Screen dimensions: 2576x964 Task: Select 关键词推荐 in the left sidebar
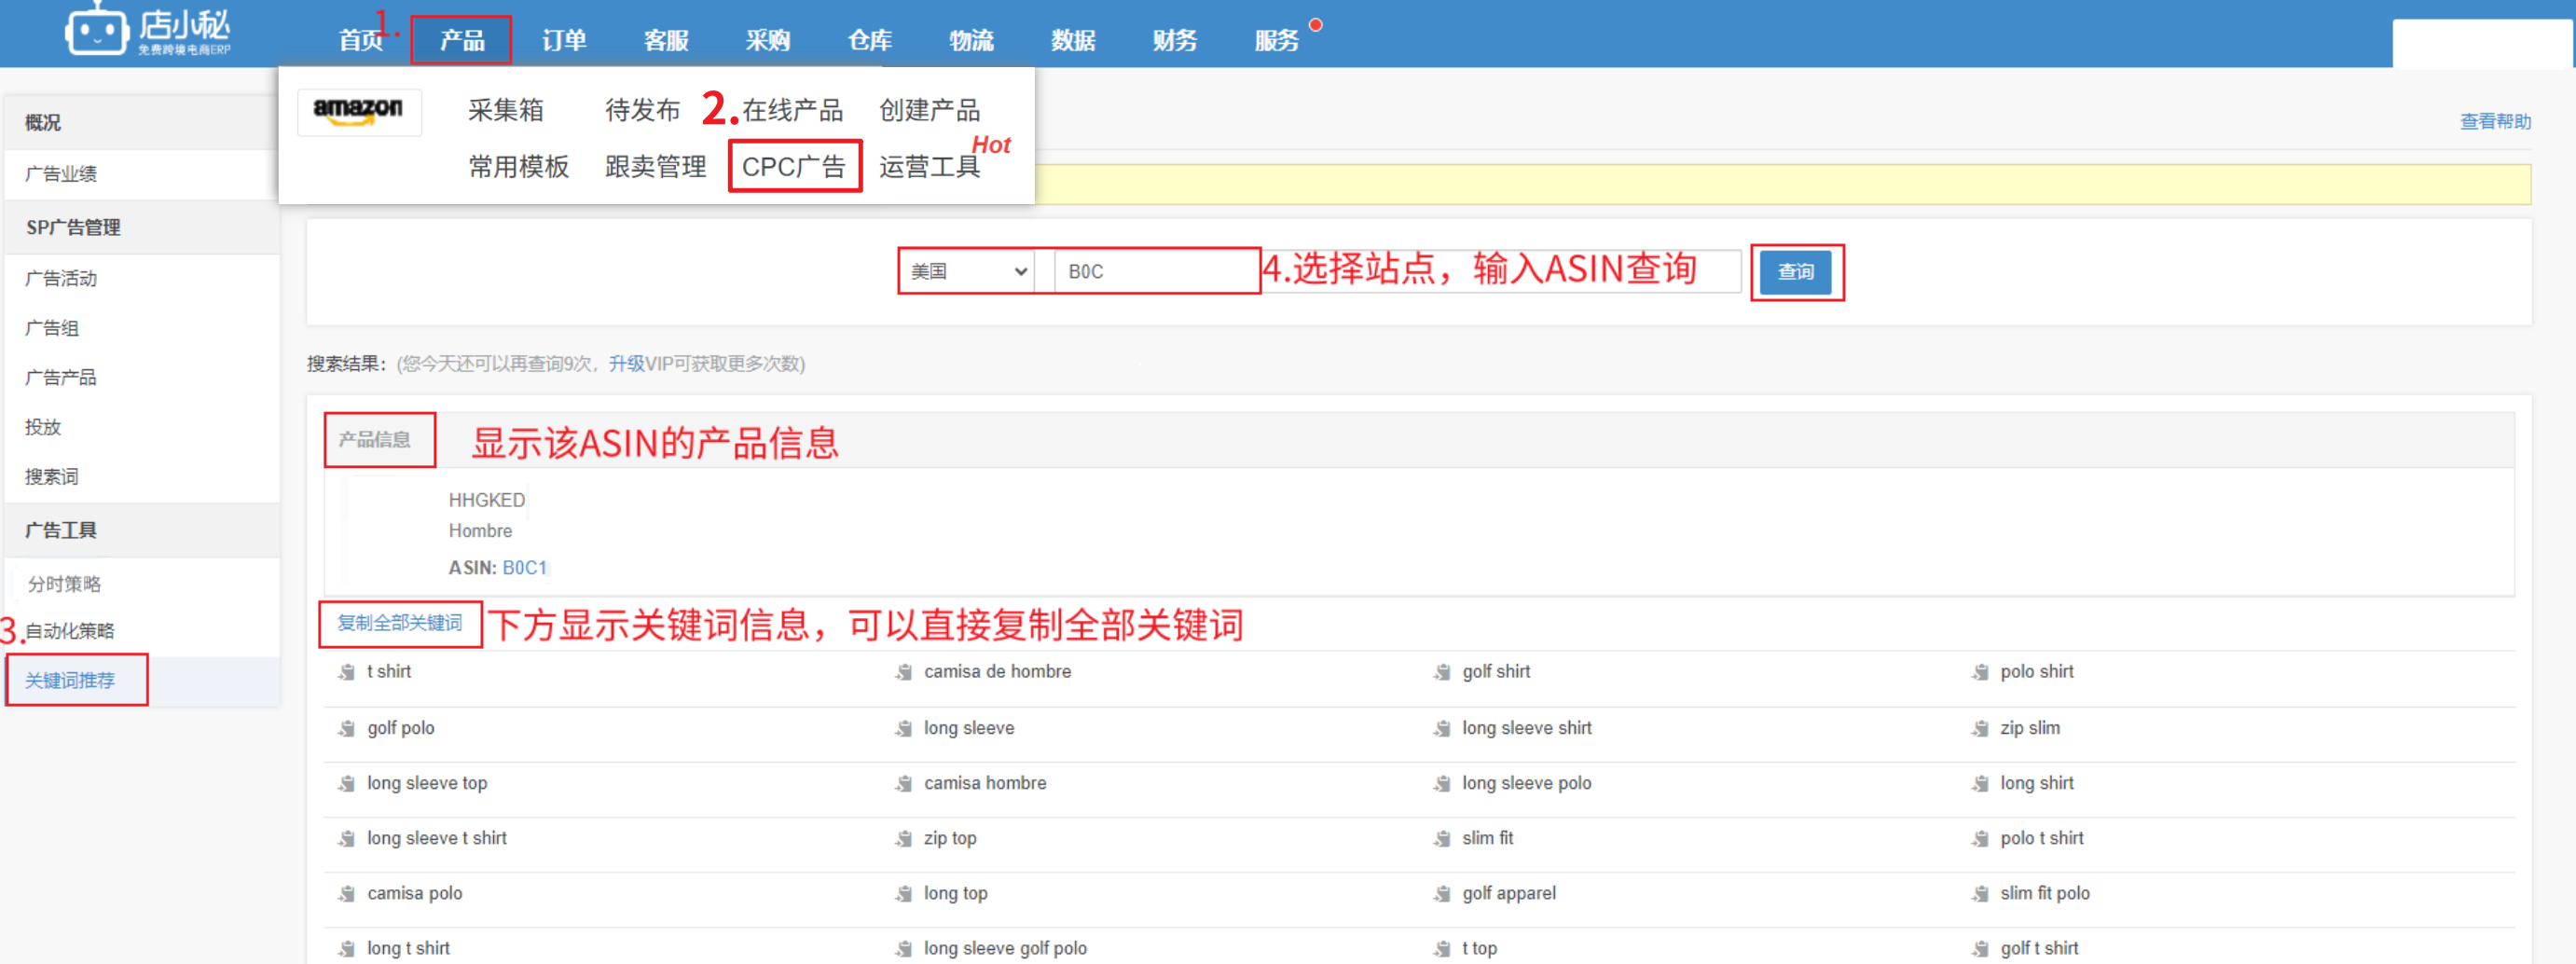70,680
